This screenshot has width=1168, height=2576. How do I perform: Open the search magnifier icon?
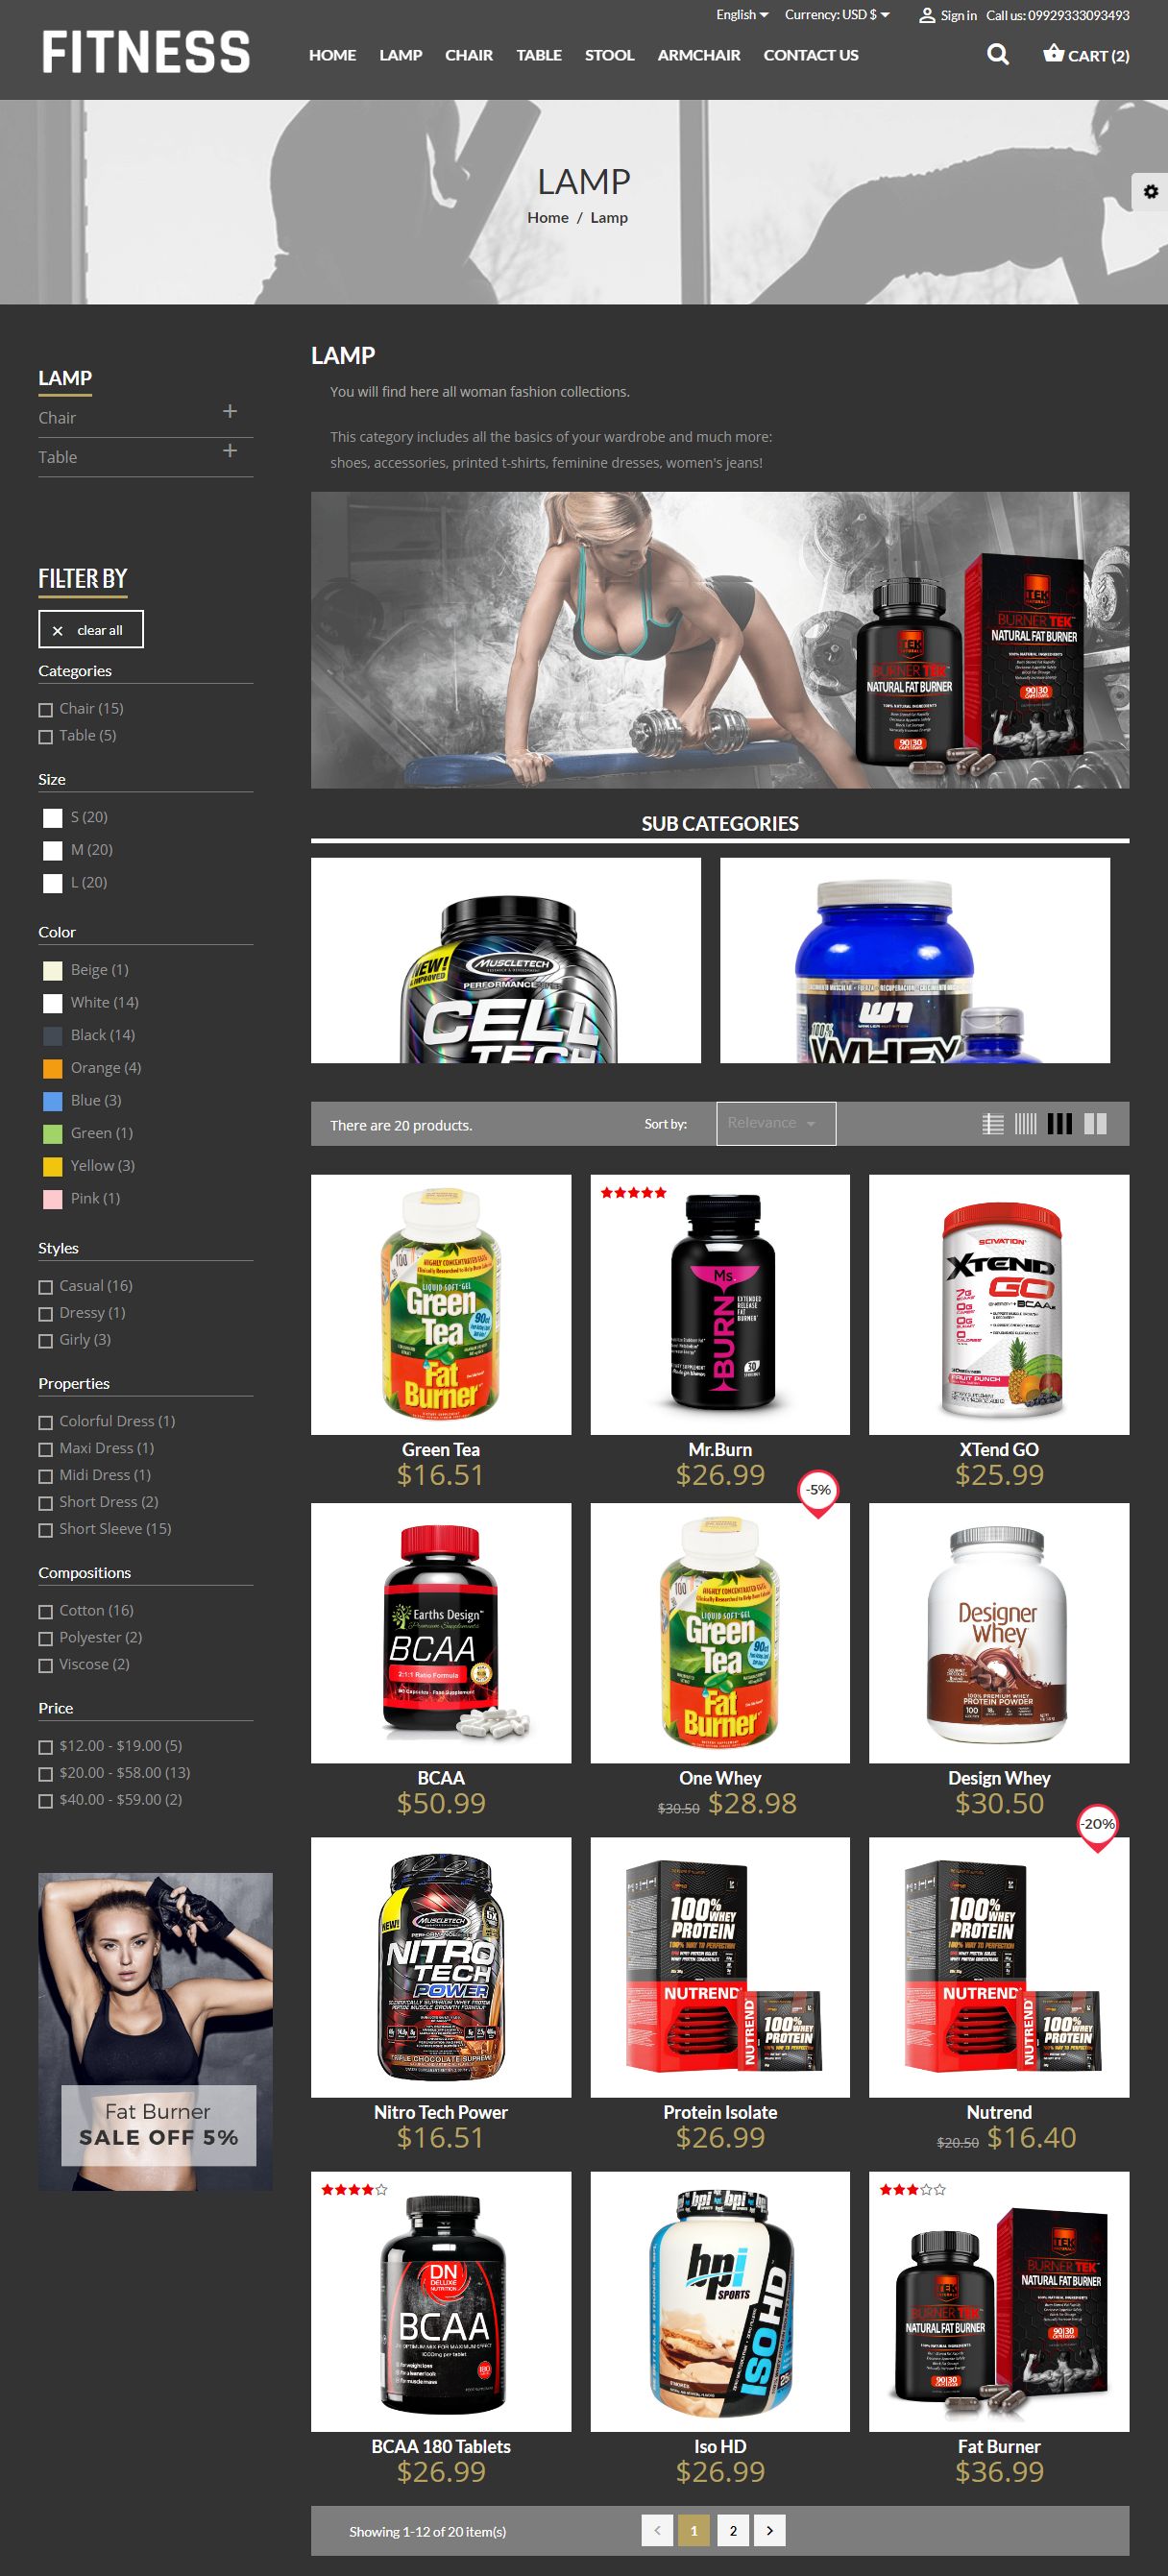pos(997,54)
